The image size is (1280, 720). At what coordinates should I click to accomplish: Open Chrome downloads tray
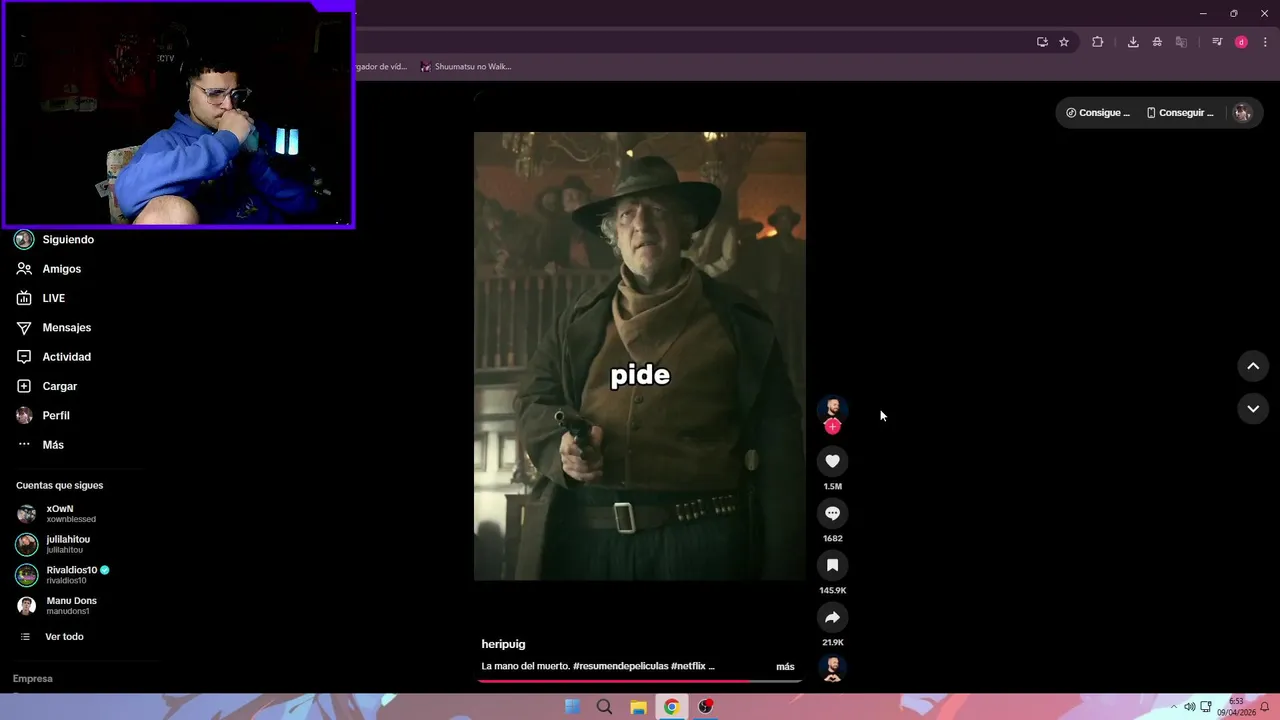pos(1133,42)
